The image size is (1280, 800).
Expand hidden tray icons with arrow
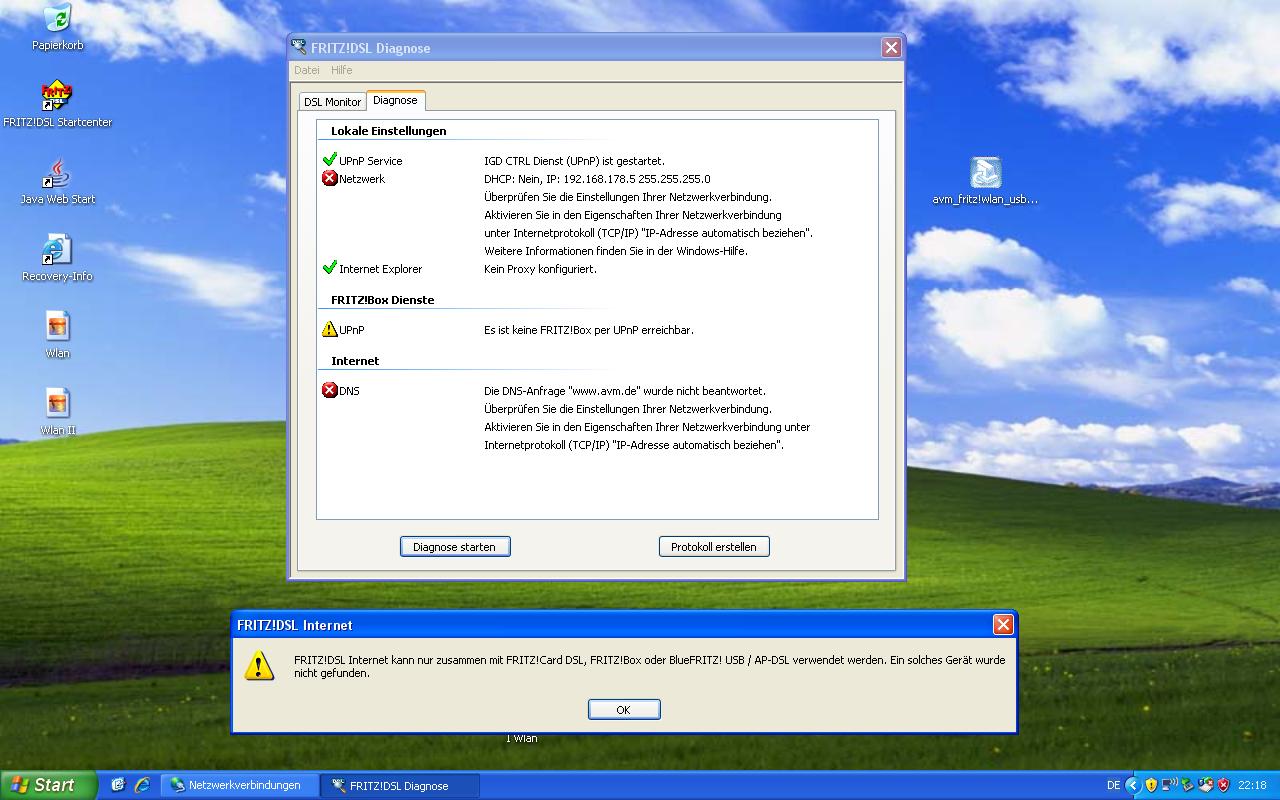click(x=1133, y=785)
